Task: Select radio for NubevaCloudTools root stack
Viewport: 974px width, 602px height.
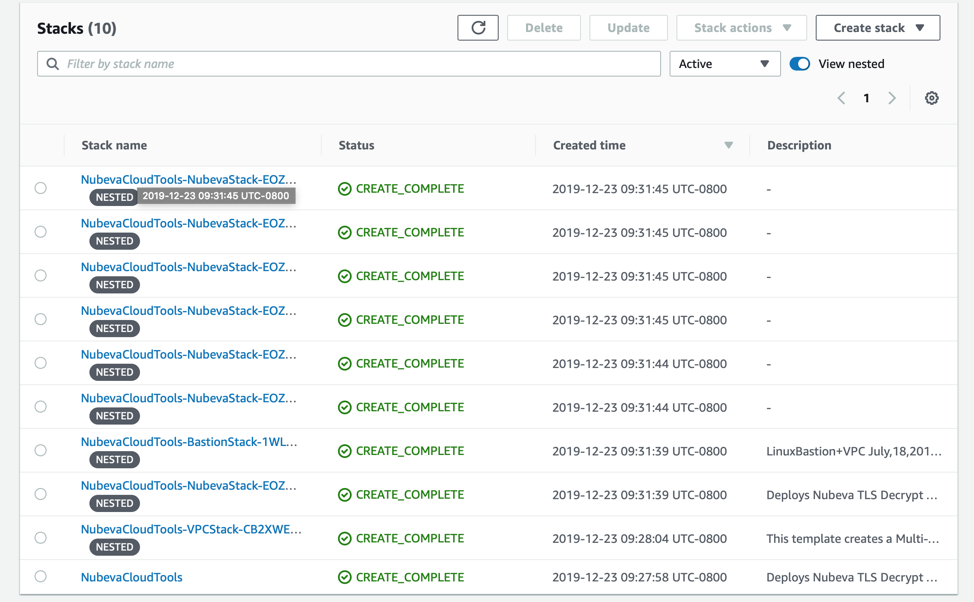Action: click(x=40, y=577)
